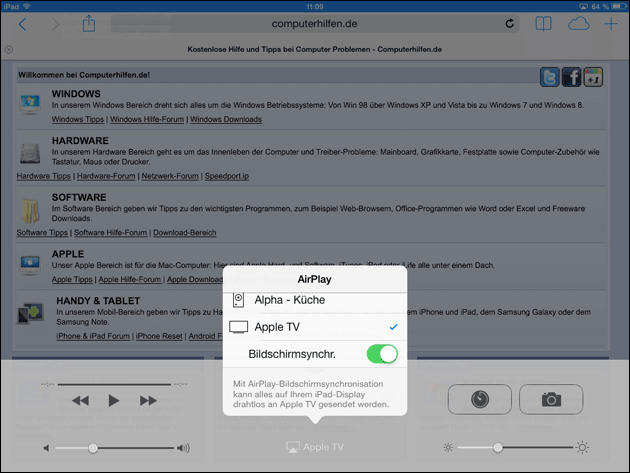Image resolution: width=630 pixels, height=473 pixels.
Task: Open the Camera icon in Control Center
Action: [x=551, y=399]
